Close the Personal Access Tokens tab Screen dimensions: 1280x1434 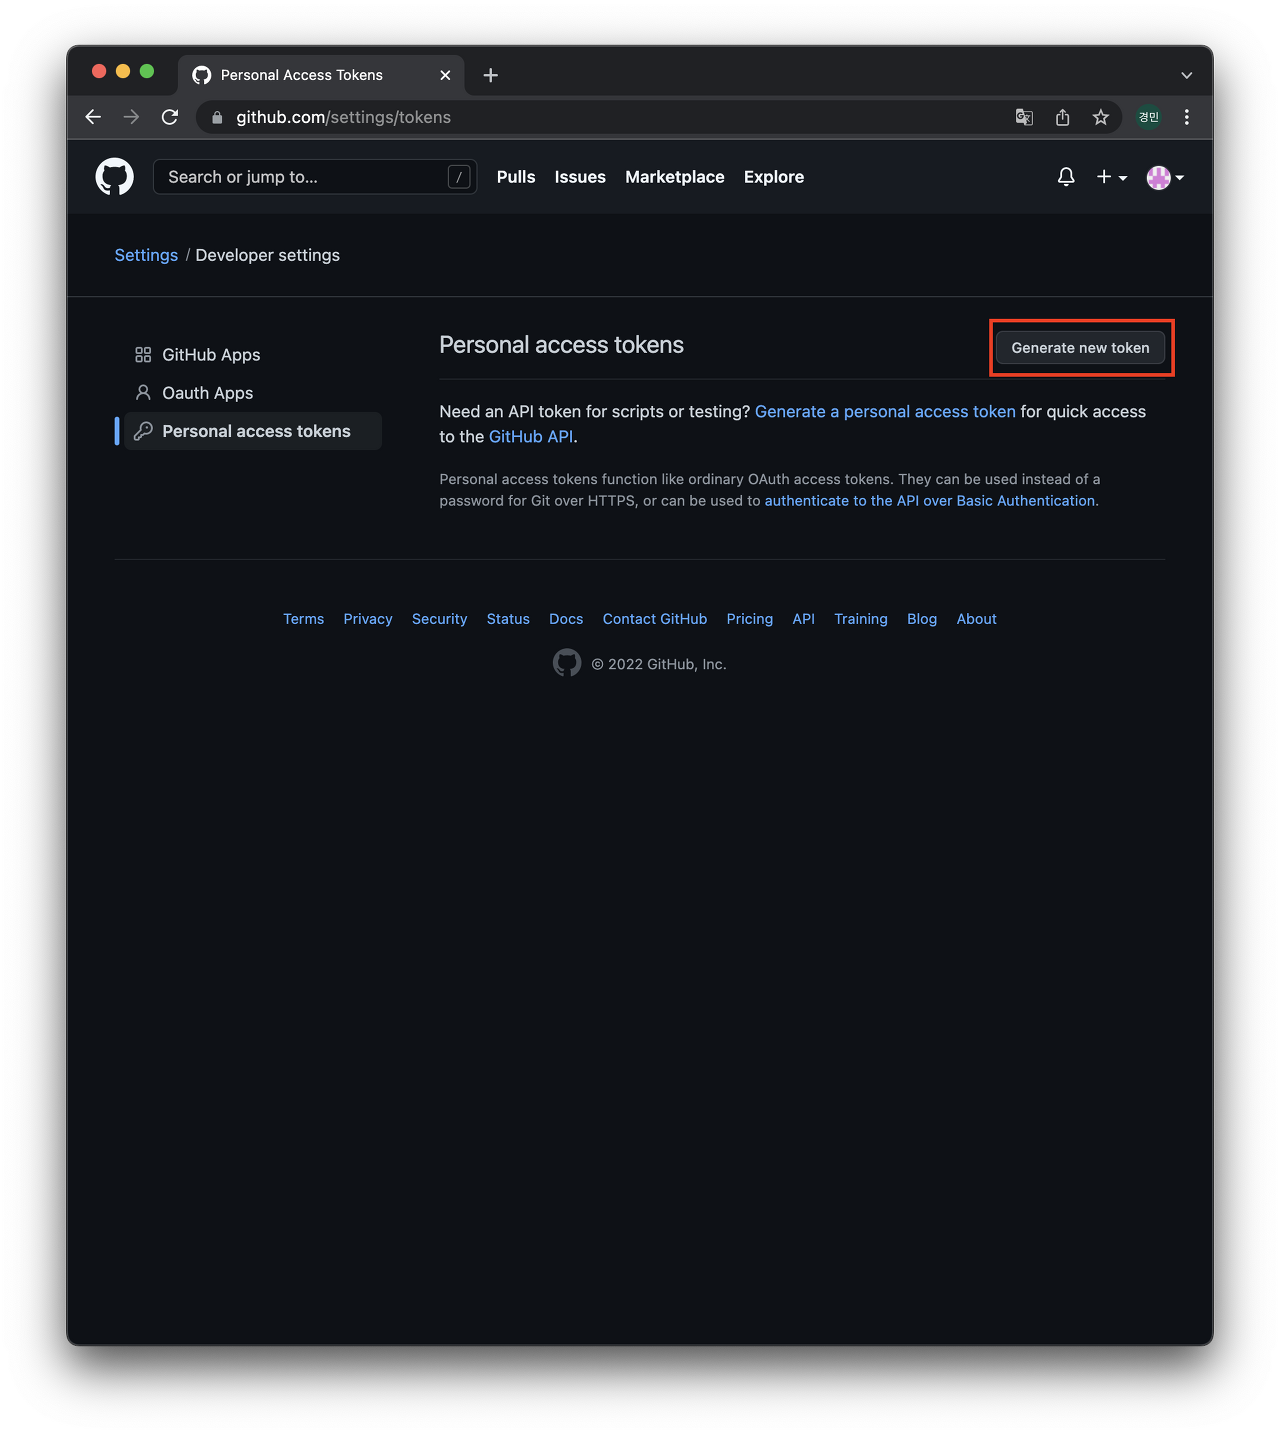[x=445, y=75]
